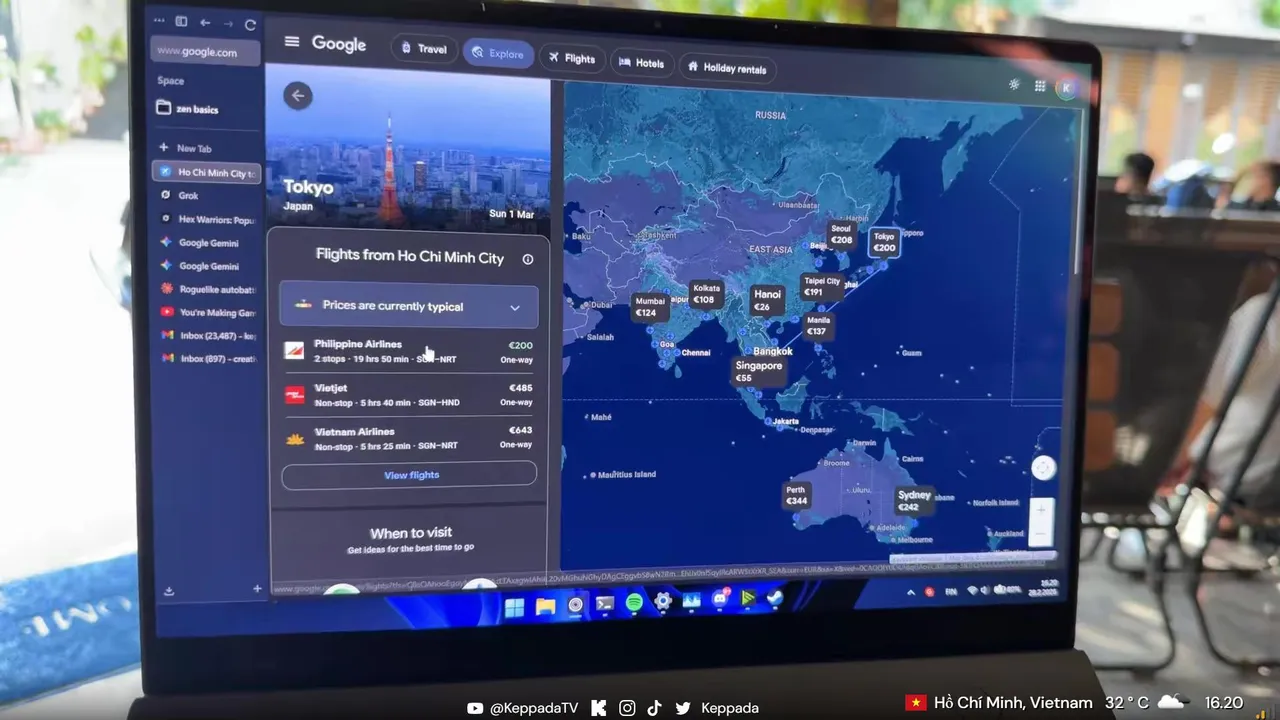The width and height of the screenshot is (1280, 720).
Task: Click the Tokyo €200 map marker
Action: click(x=884, y=243)
